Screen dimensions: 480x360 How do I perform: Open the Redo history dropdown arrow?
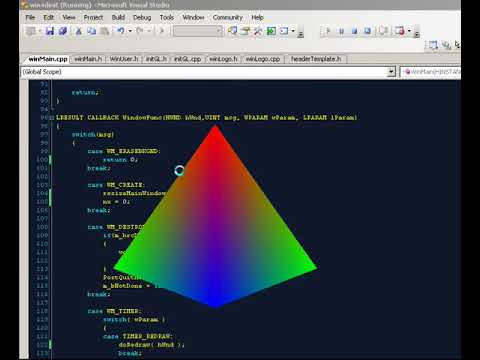tap(149, 31)
